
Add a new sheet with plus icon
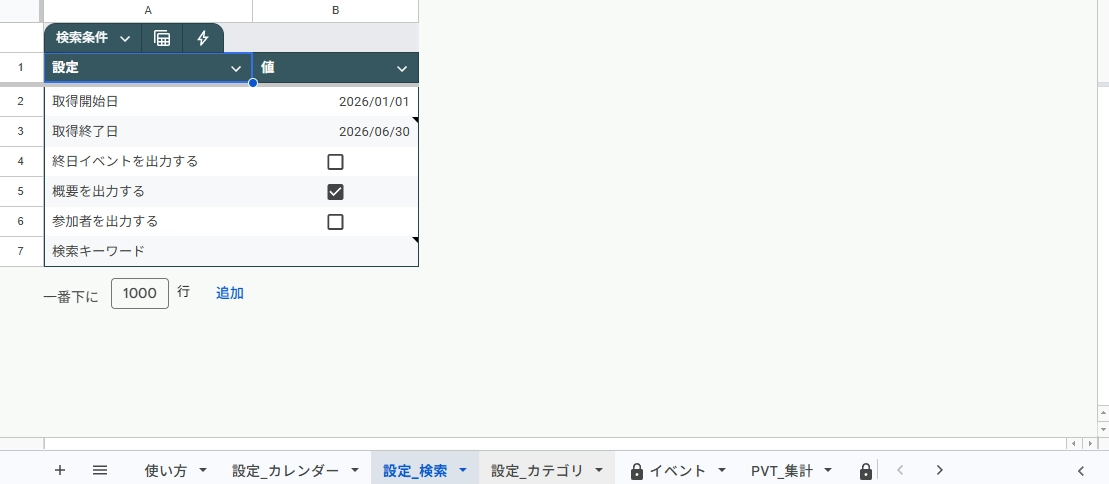(60, 470)
